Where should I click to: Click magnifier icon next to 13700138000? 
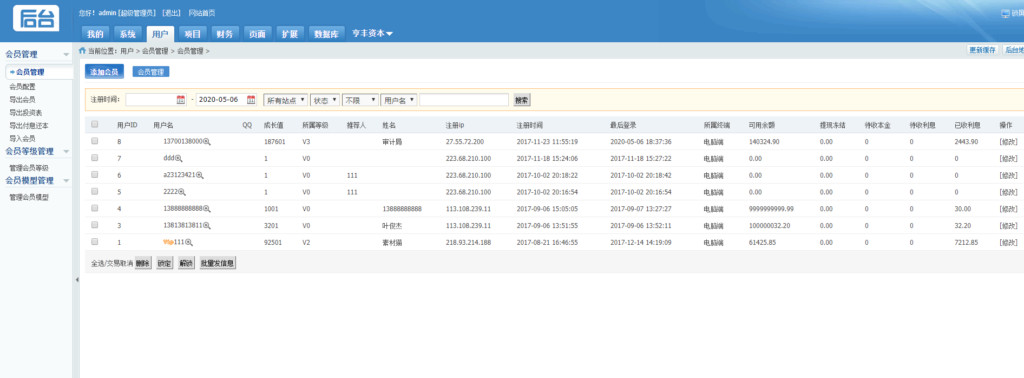(207, 142)
